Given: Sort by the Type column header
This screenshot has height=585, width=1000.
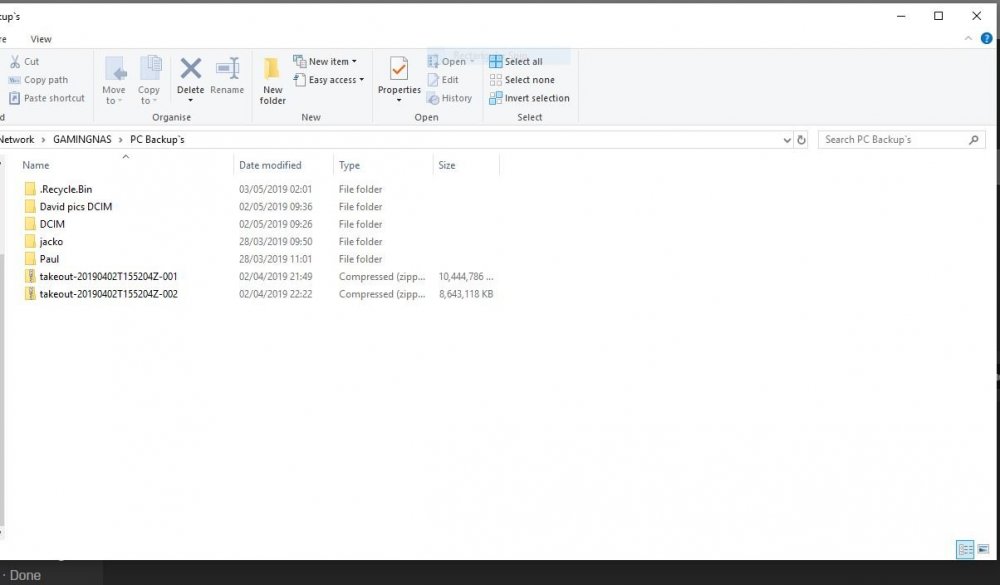Looking at the screenshot, I should coord(349,165).
